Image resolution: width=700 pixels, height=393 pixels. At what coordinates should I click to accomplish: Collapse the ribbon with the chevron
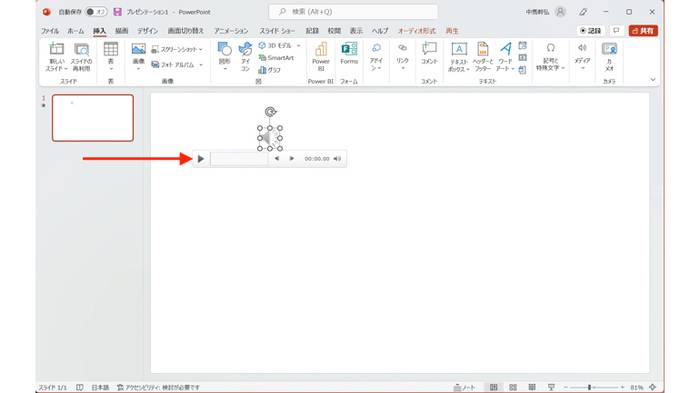click(653, 79)
